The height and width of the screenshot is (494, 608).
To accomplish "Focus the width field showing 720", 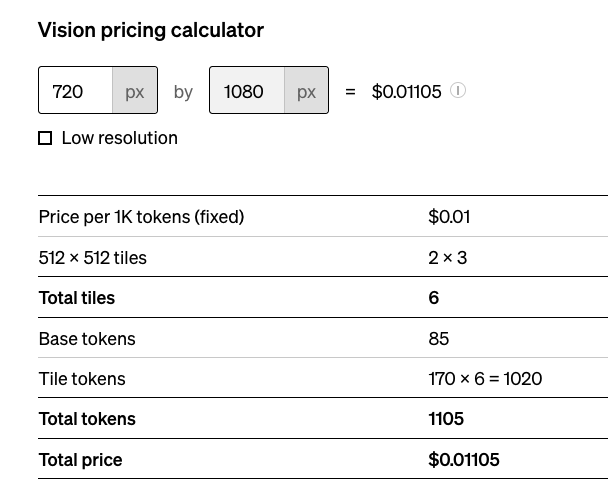I will tap(76, 90).
